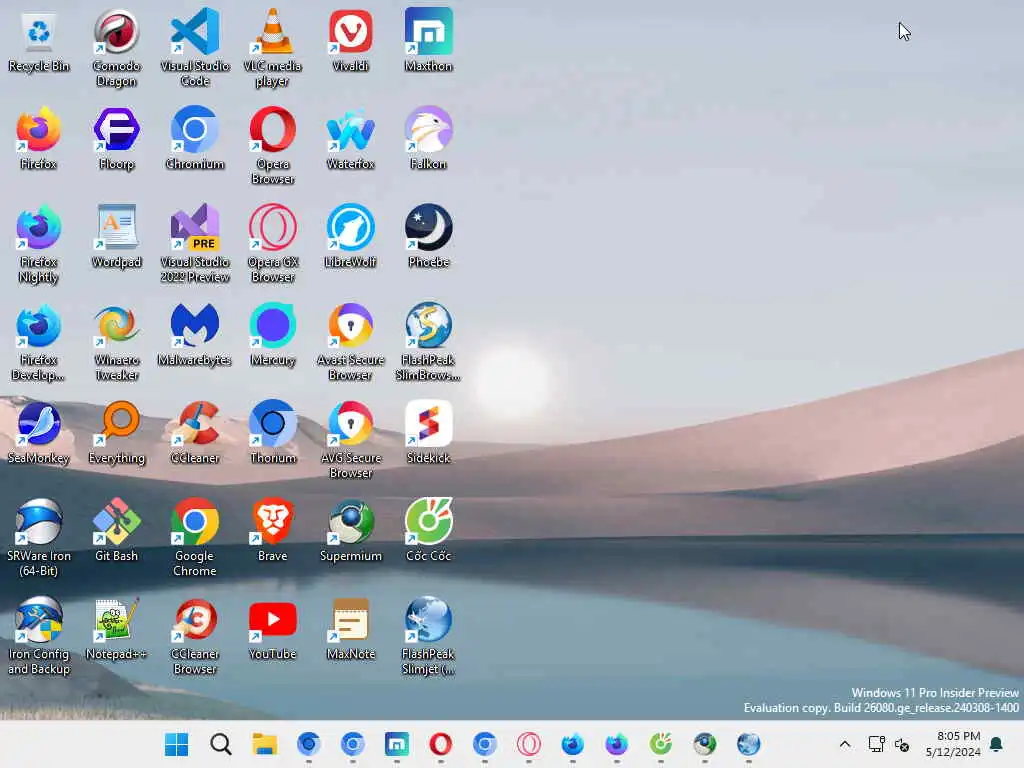Select the SRWare Iron (64-Bit) shortcut
This screenshot has height=768, width=1024.
[39, 538]
